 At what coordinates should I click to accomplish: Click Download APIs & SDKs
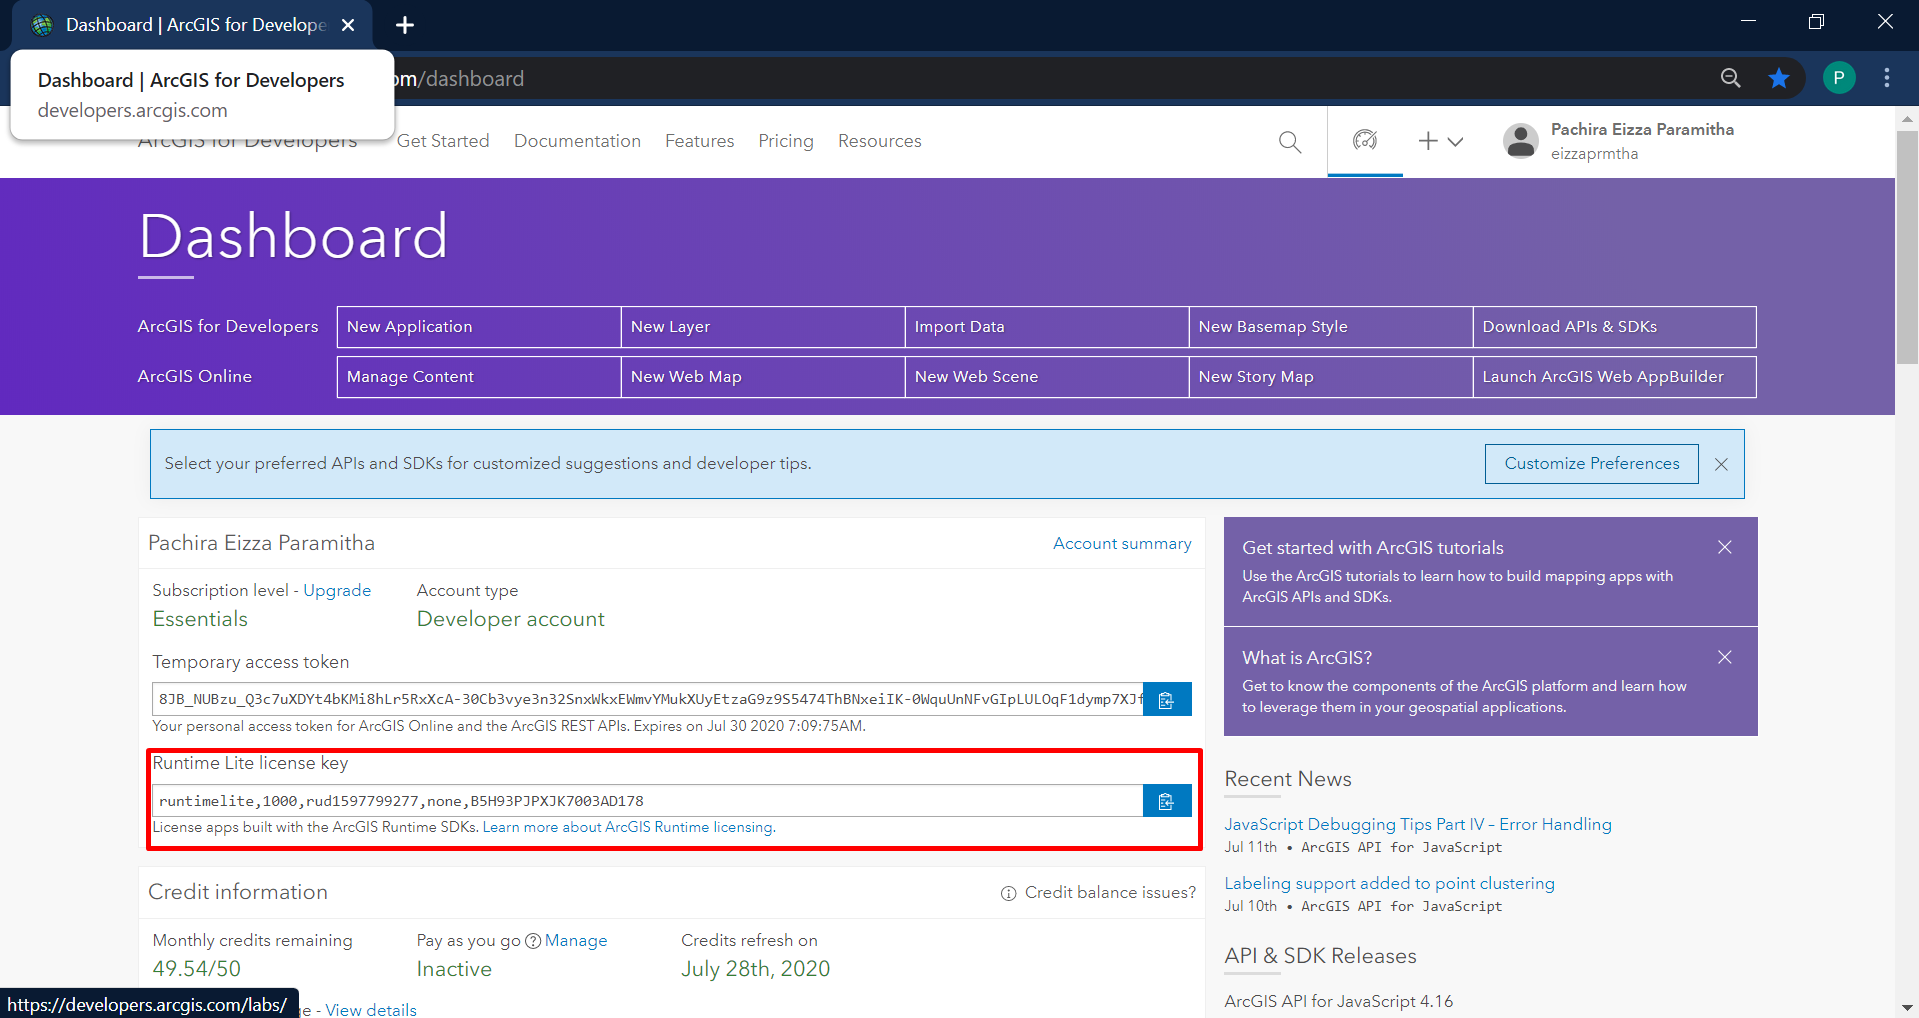pyautogui.click(x=1615, y=327)
